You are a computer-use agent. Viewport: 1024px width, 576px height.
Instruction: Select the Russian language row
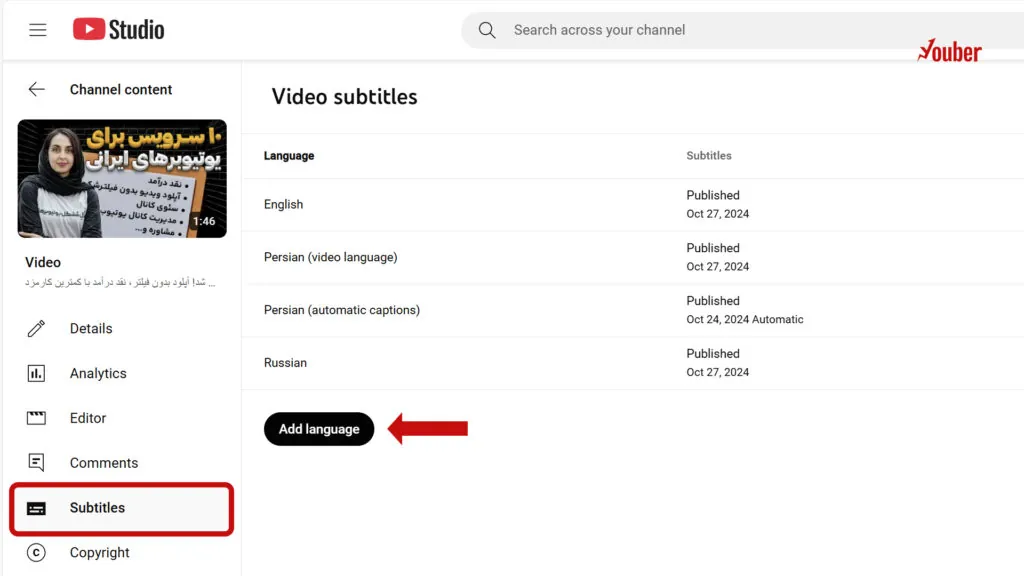633,363
